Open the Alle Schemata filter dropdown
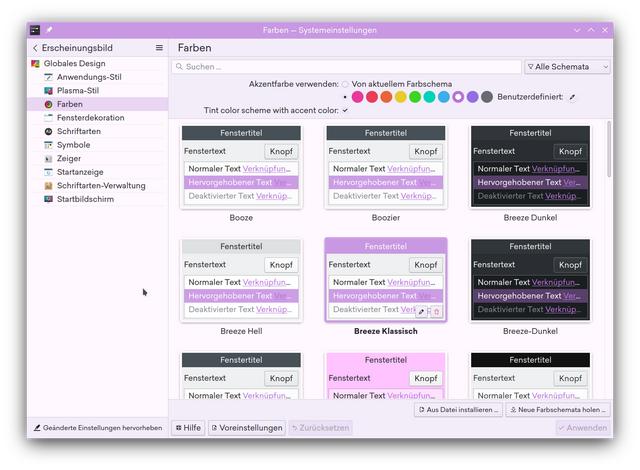Image resolution: width=640 pixels, height=470 pixels. point(567,67)
